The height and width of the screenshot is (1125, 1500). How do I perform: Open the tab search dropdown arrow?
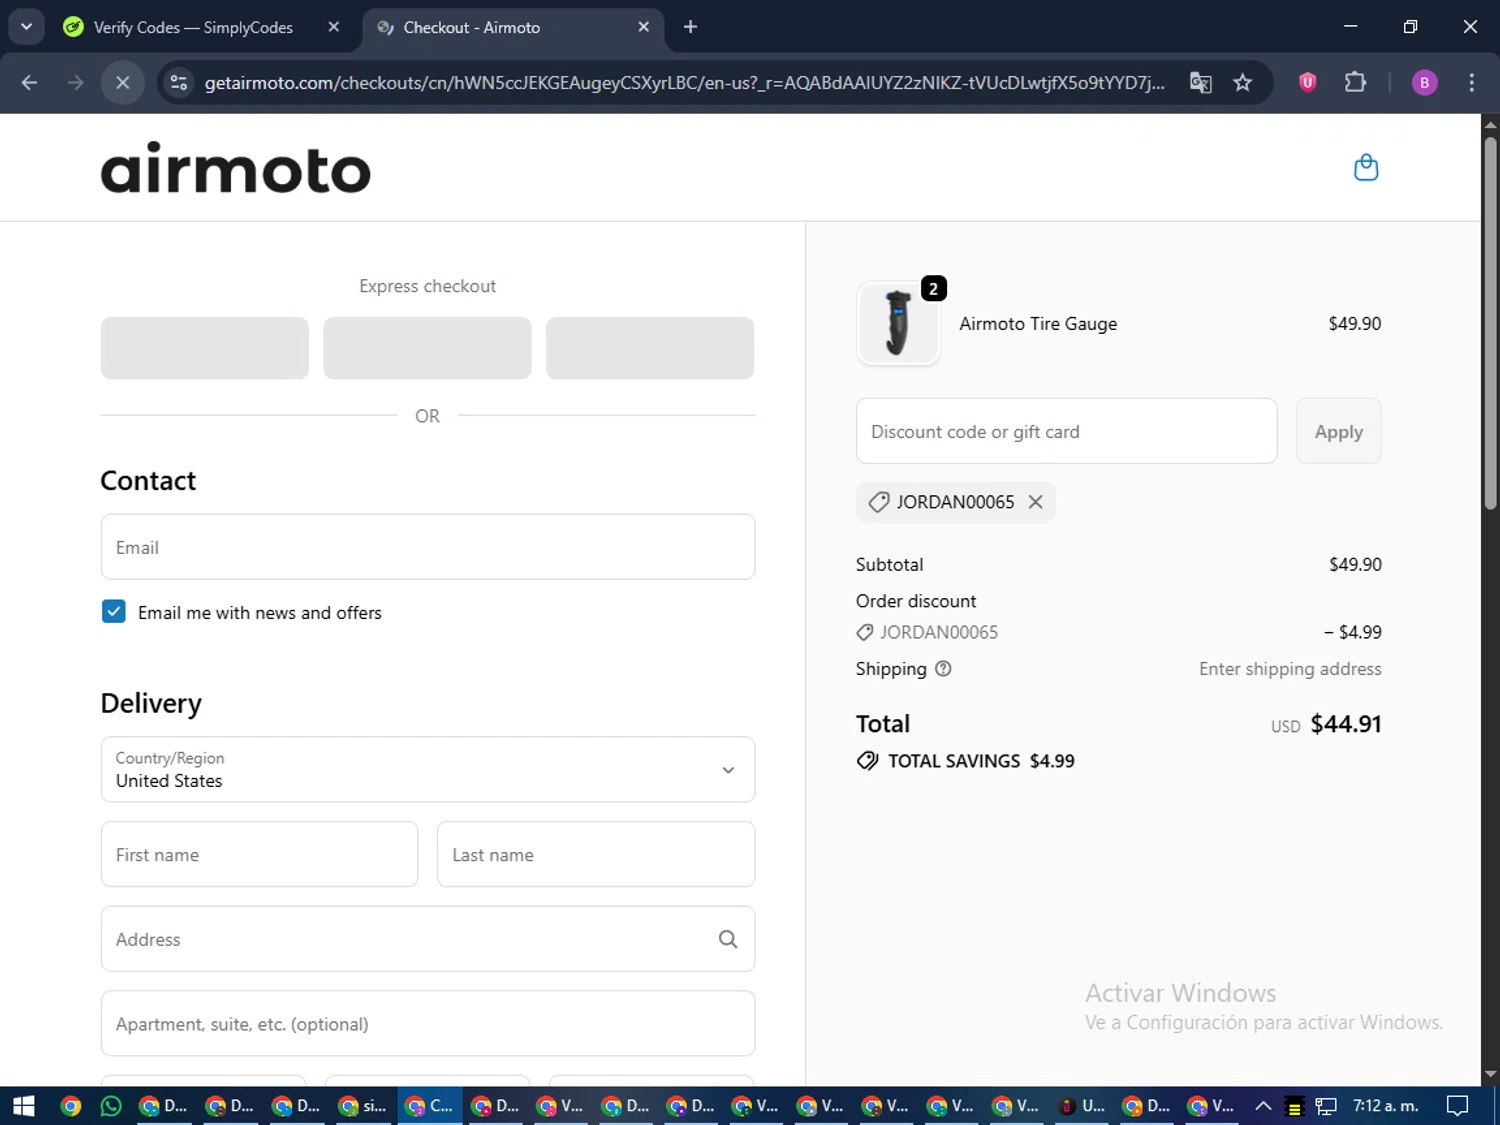[27, 27]
